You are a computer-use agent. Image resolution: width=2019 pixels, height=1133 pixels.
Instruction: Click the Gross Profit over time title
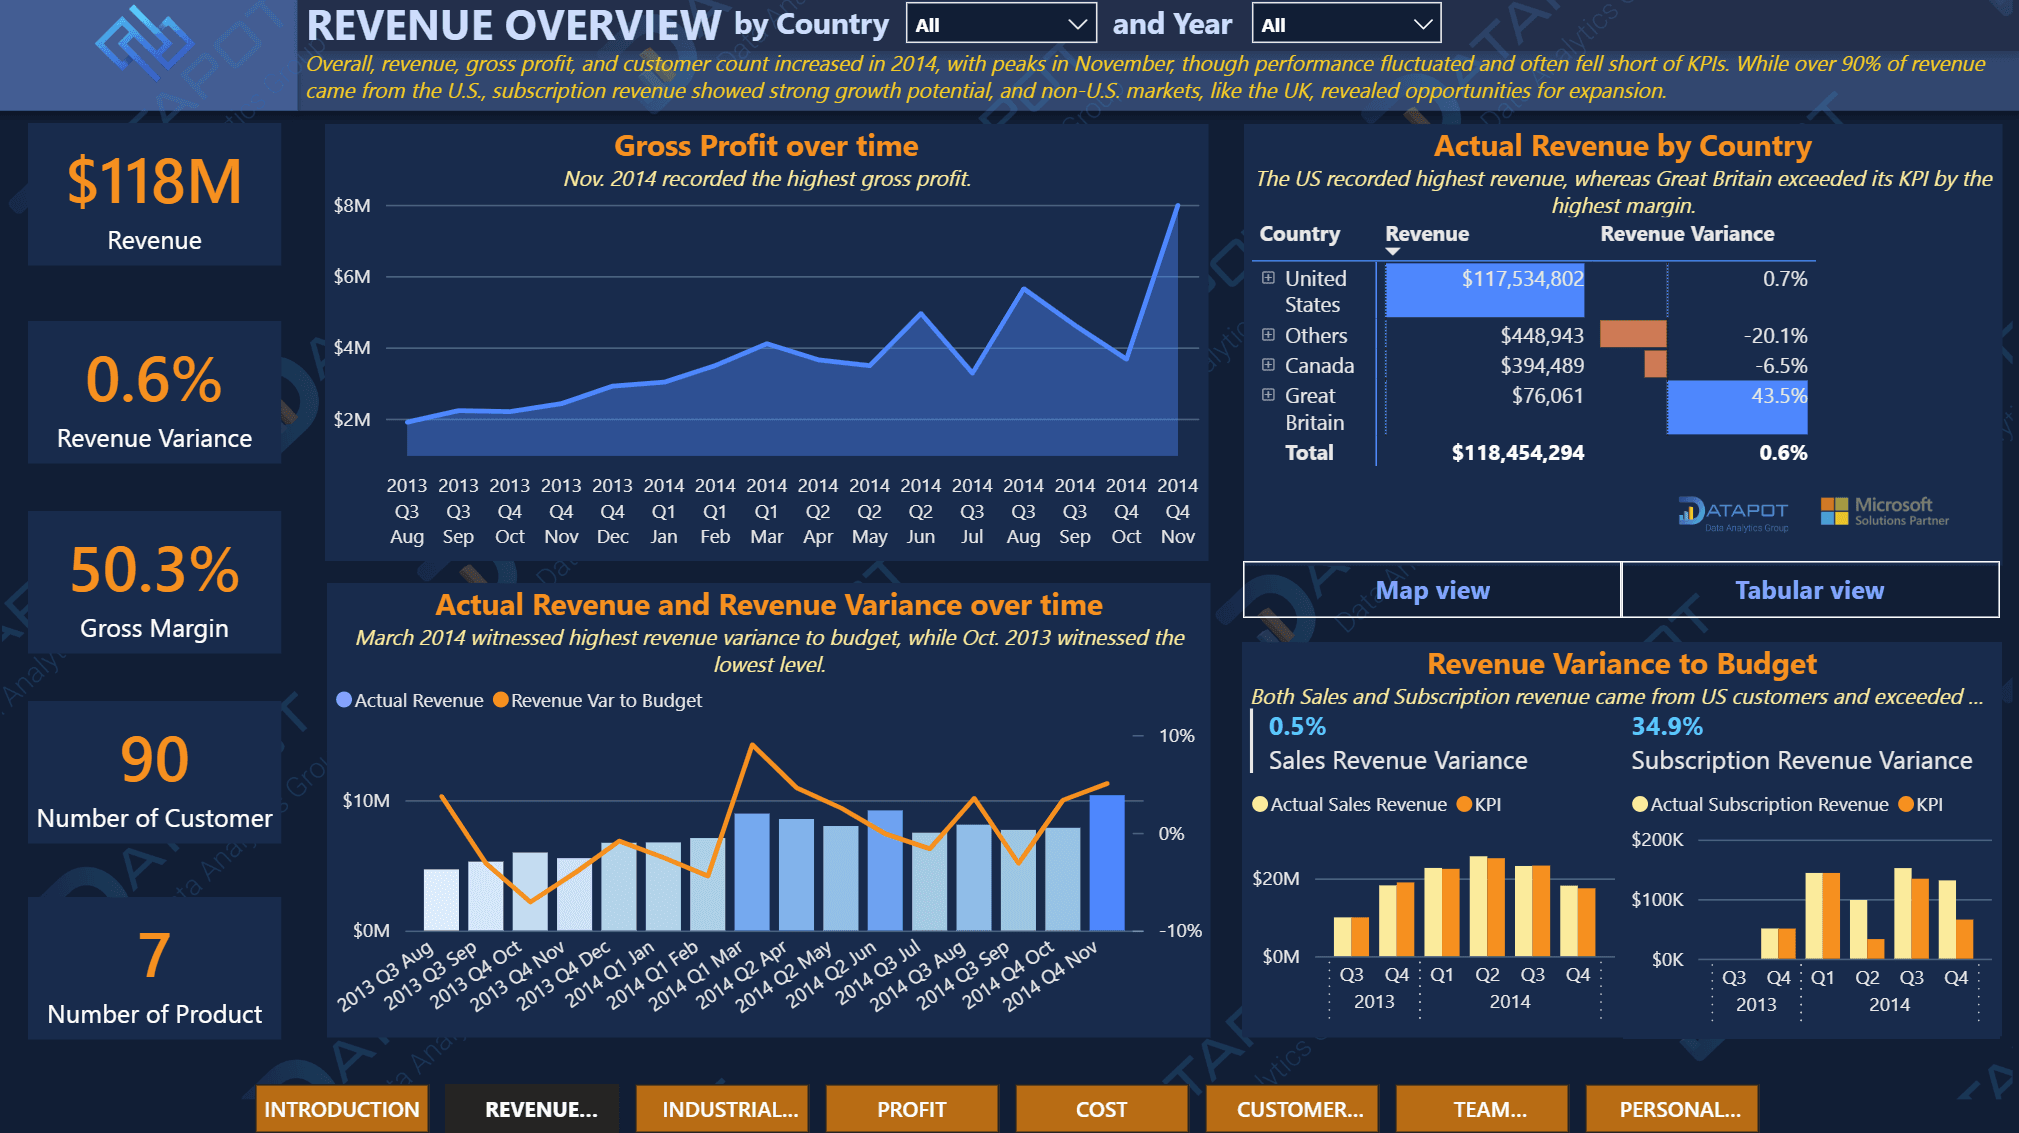[x=766, y=146]
